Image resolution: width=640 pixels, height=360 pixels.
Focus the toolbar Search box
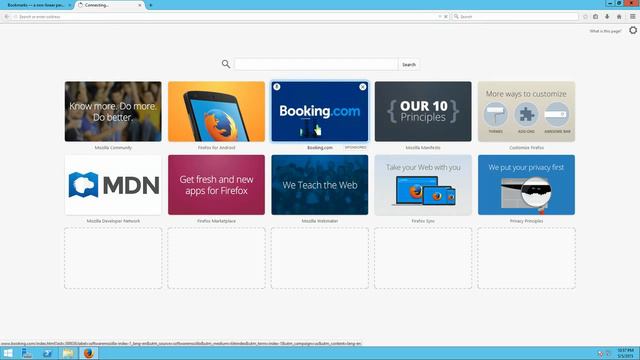(515, 17)
